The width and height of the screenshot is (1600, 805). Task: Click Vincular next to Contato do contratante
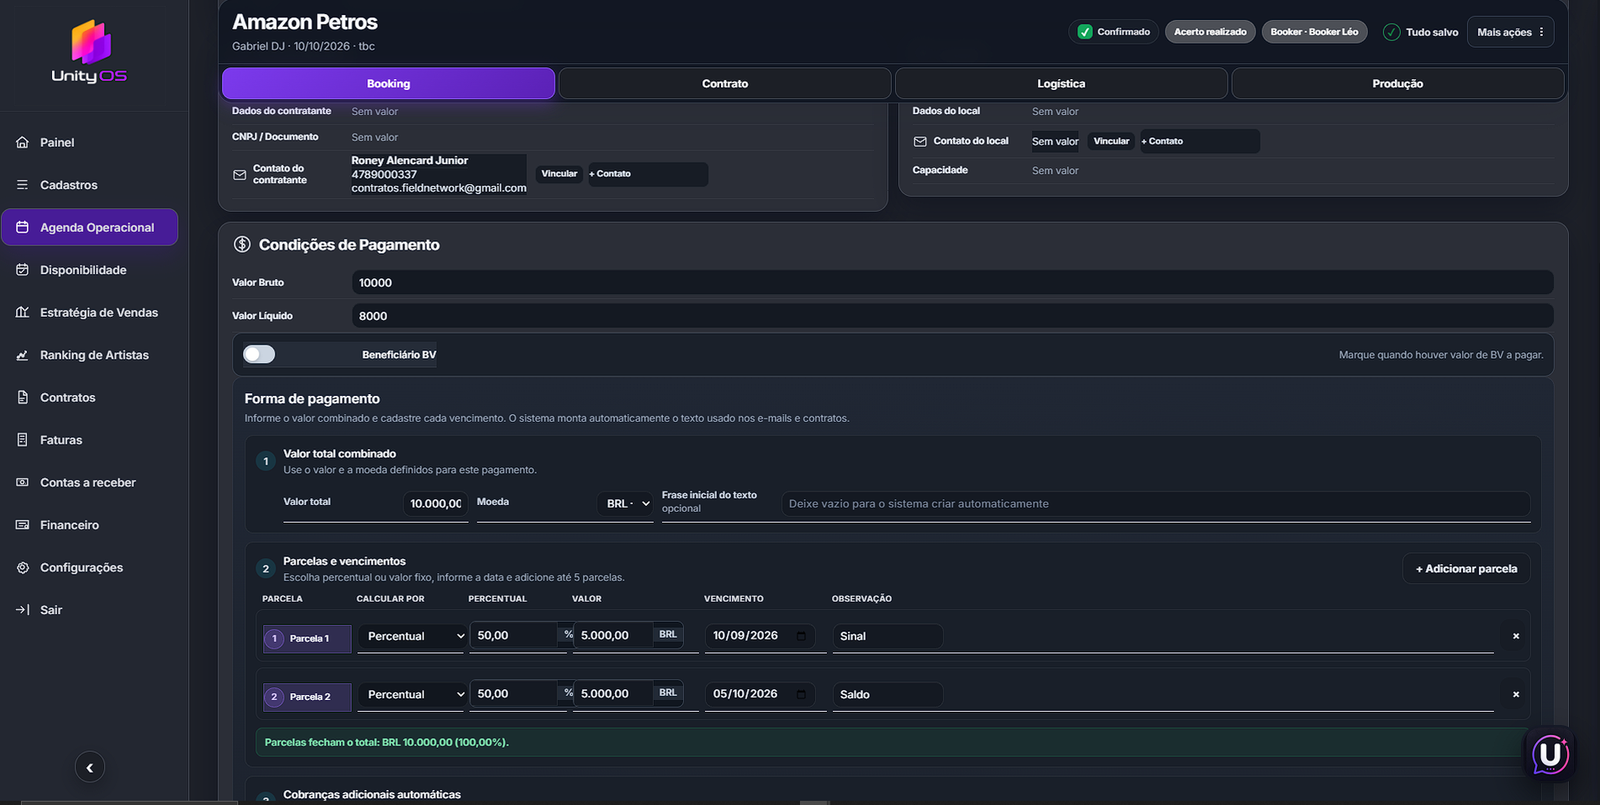coord(559,174)
